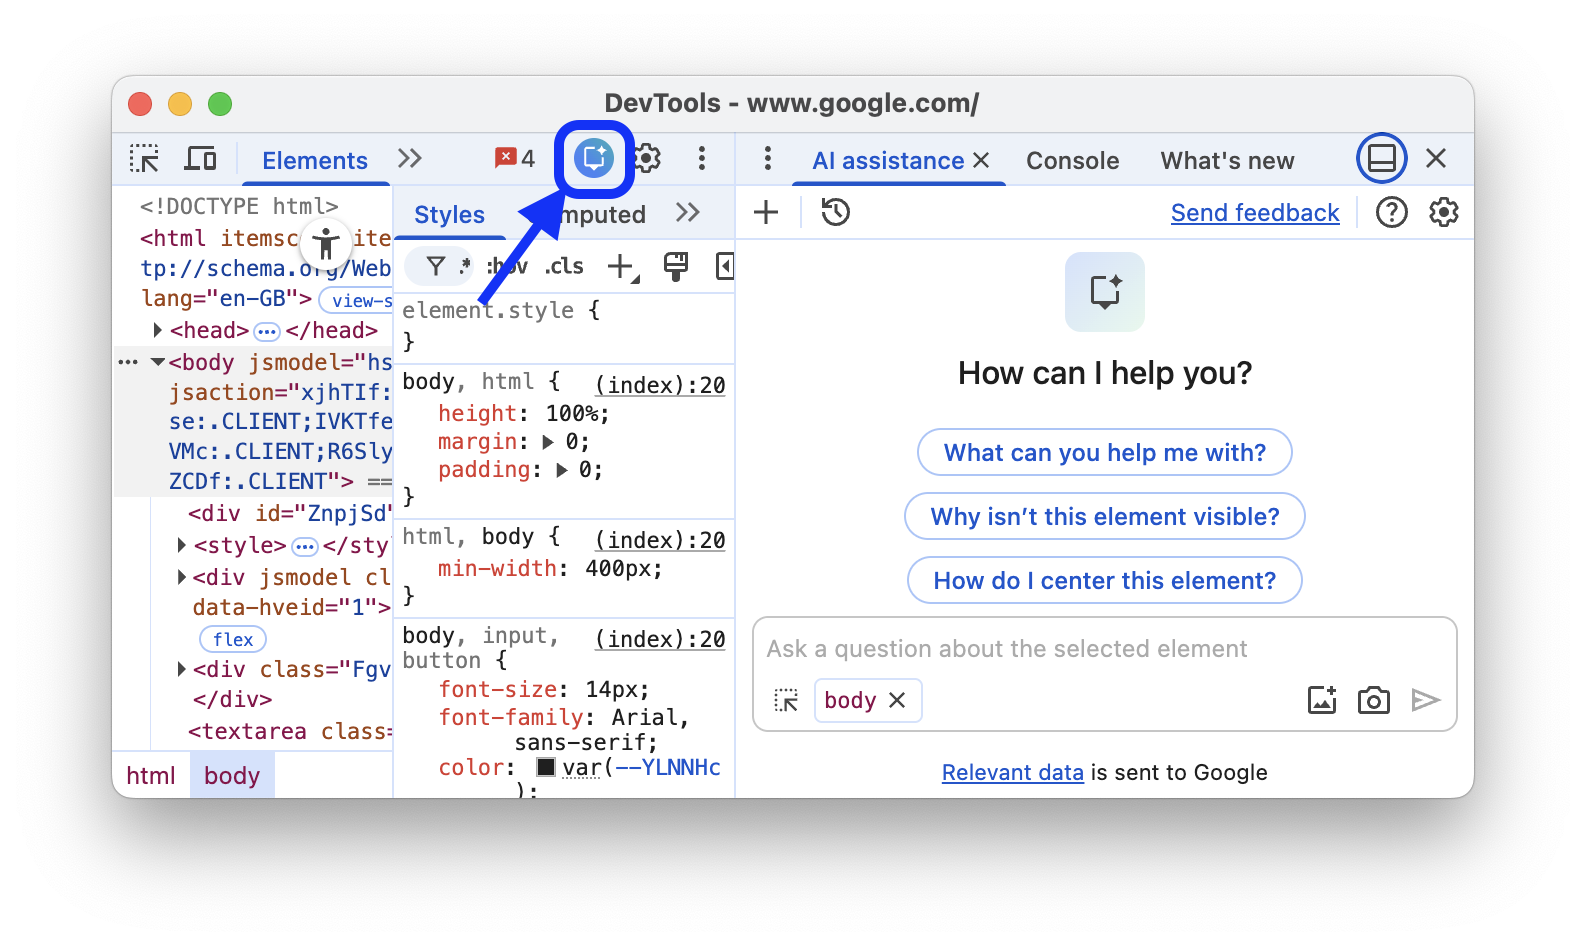Open the What's new tab
Image resolution: width=1586 pixels, height=946 pixels.
(1227, 161)
